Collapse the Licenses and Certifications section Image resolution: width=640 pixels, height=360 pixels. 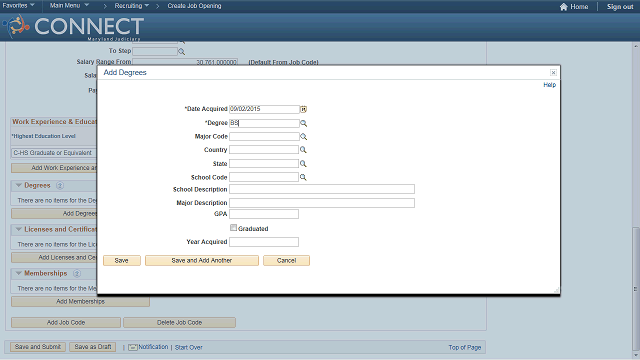pyautogui.click(x=18, y=229)
